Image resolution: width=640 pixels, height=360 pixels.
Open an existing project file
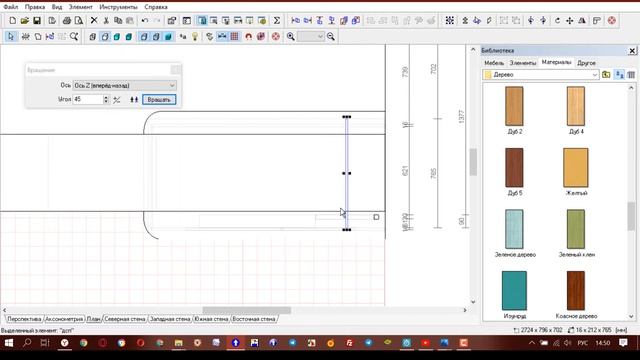[x=24, y=20]
